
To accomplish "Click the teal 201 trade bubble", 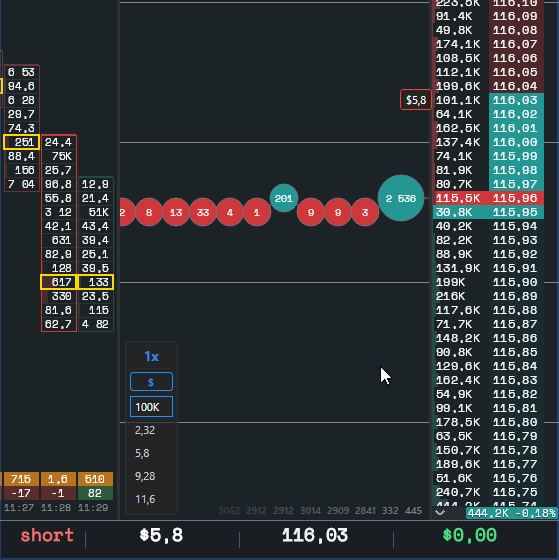I will [x=284, y=198].
